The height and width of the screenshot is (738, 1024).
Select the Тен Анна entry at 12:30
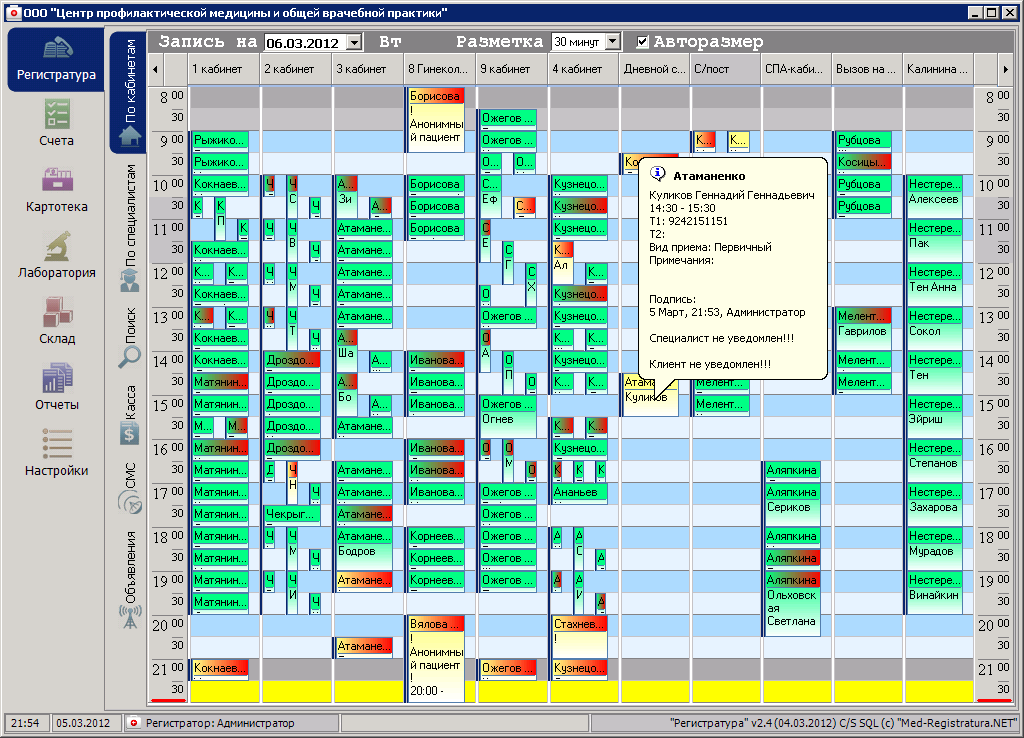933,287
